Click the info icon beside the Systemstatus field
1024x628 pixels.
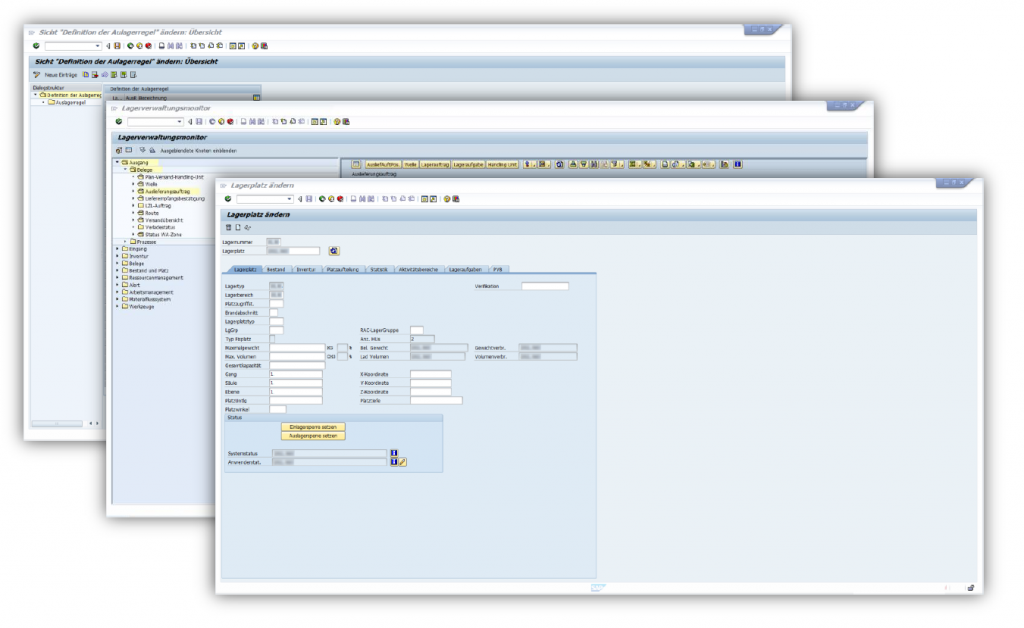393,453
